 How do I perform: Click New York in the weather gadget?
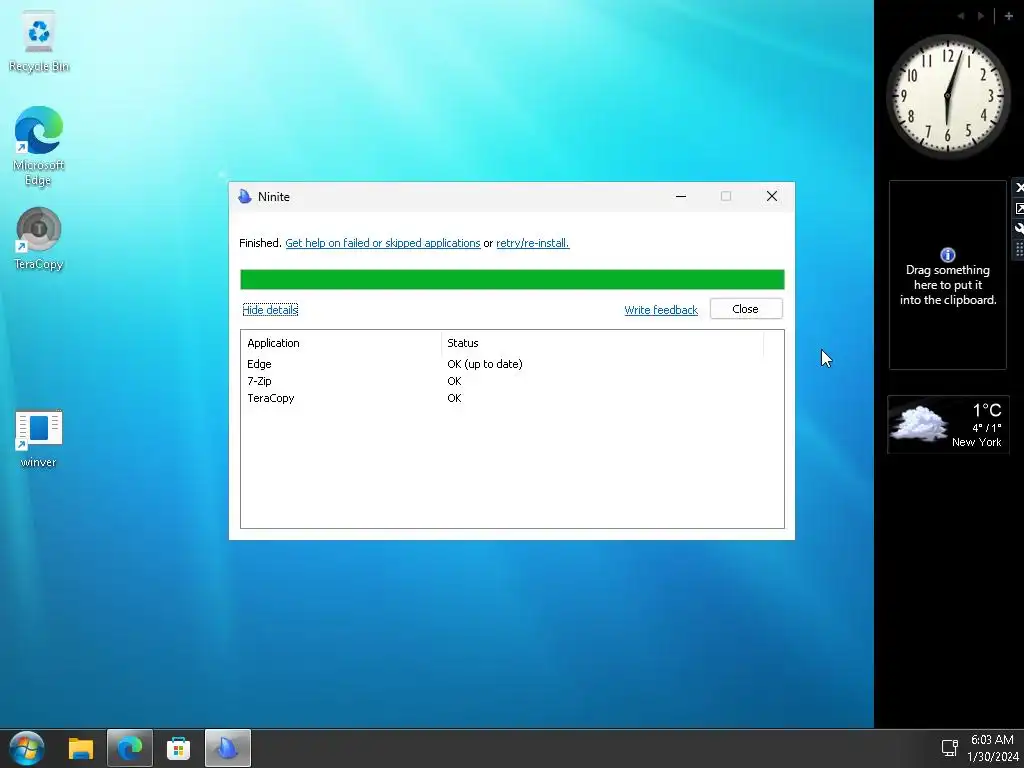coord(976,442)
